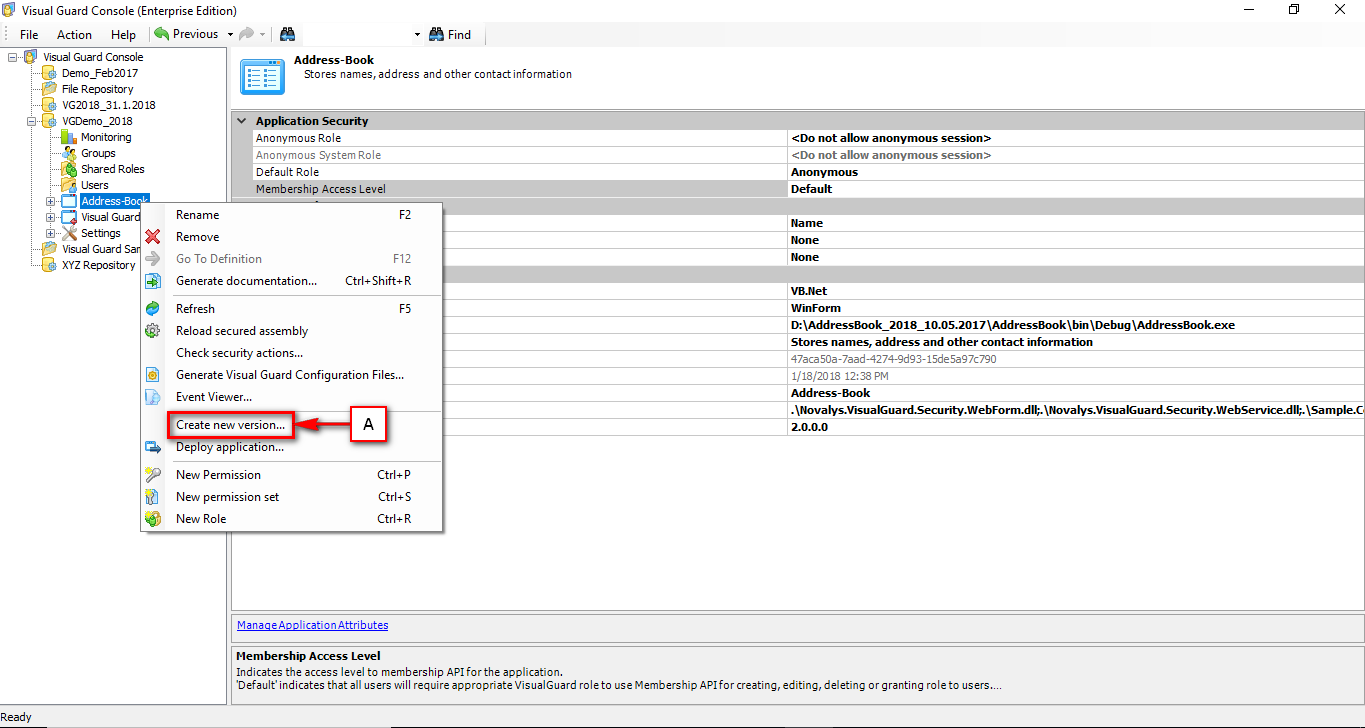This screenshot has width=1365, height=728.
Task: Open the Action menu
Action: 74,33
